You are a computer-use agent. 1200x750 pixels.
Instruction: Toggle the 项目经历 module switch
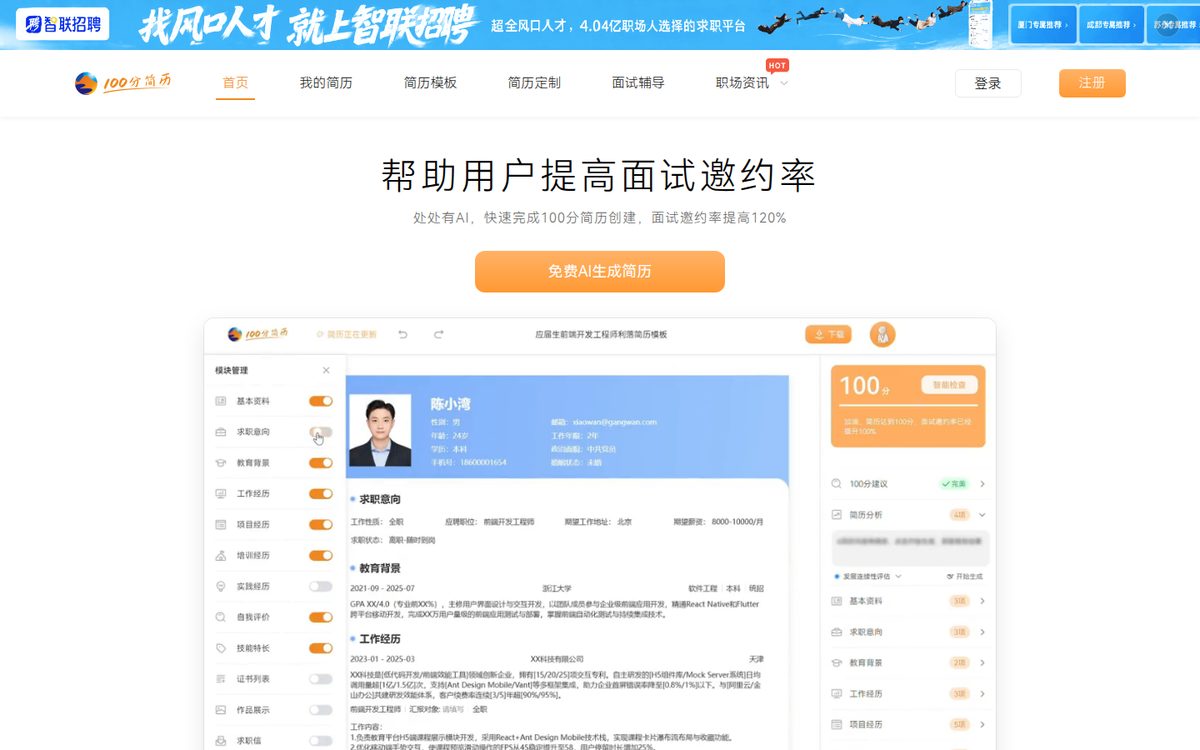pos(321,524)
